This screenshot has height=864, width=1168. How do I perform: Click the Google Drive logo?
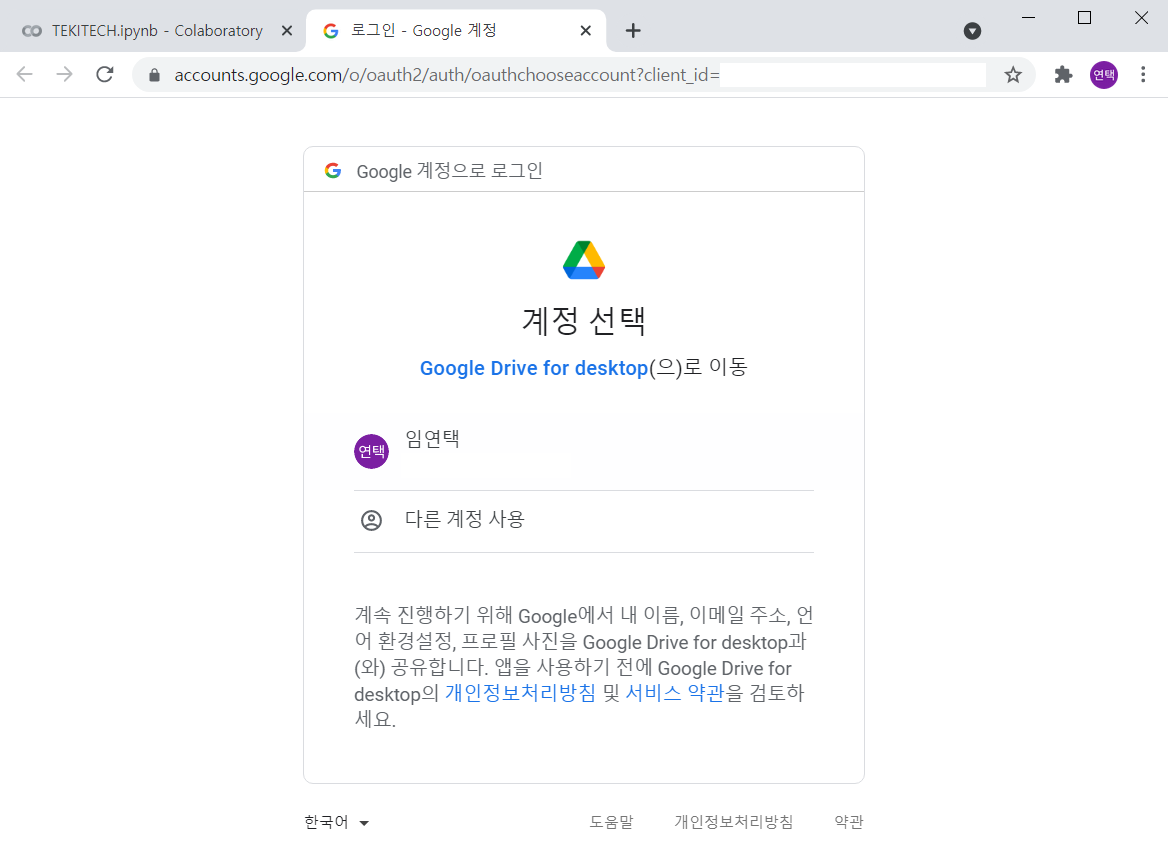click(x=584, y=260)
